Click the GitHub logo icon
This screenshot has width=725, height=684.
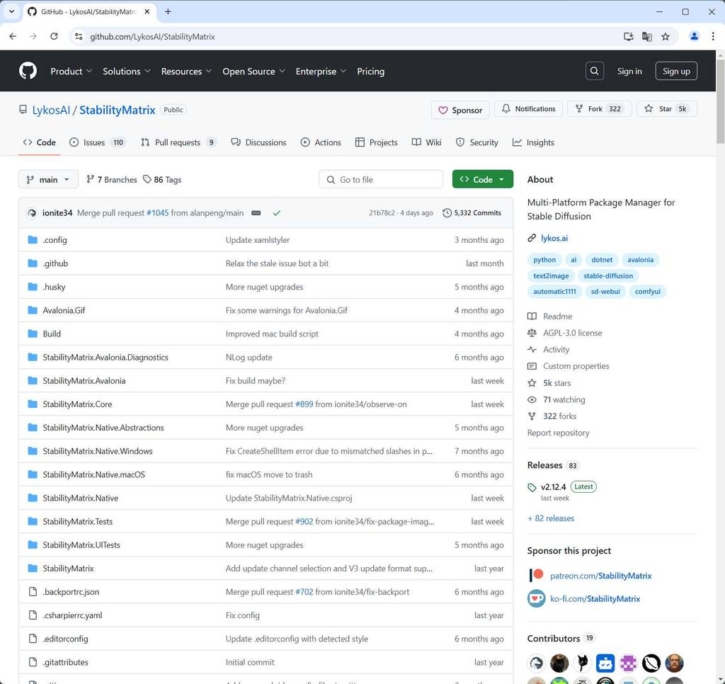(28, 71)
